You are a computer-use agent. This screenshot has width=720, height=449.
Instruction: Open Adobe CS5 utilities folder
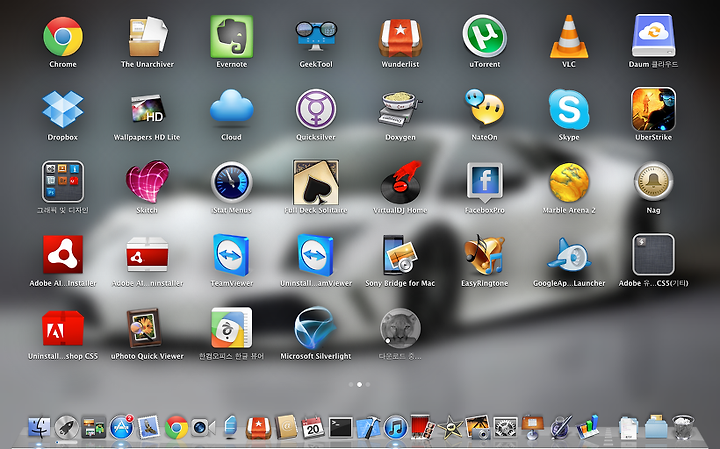coord(653,254)
